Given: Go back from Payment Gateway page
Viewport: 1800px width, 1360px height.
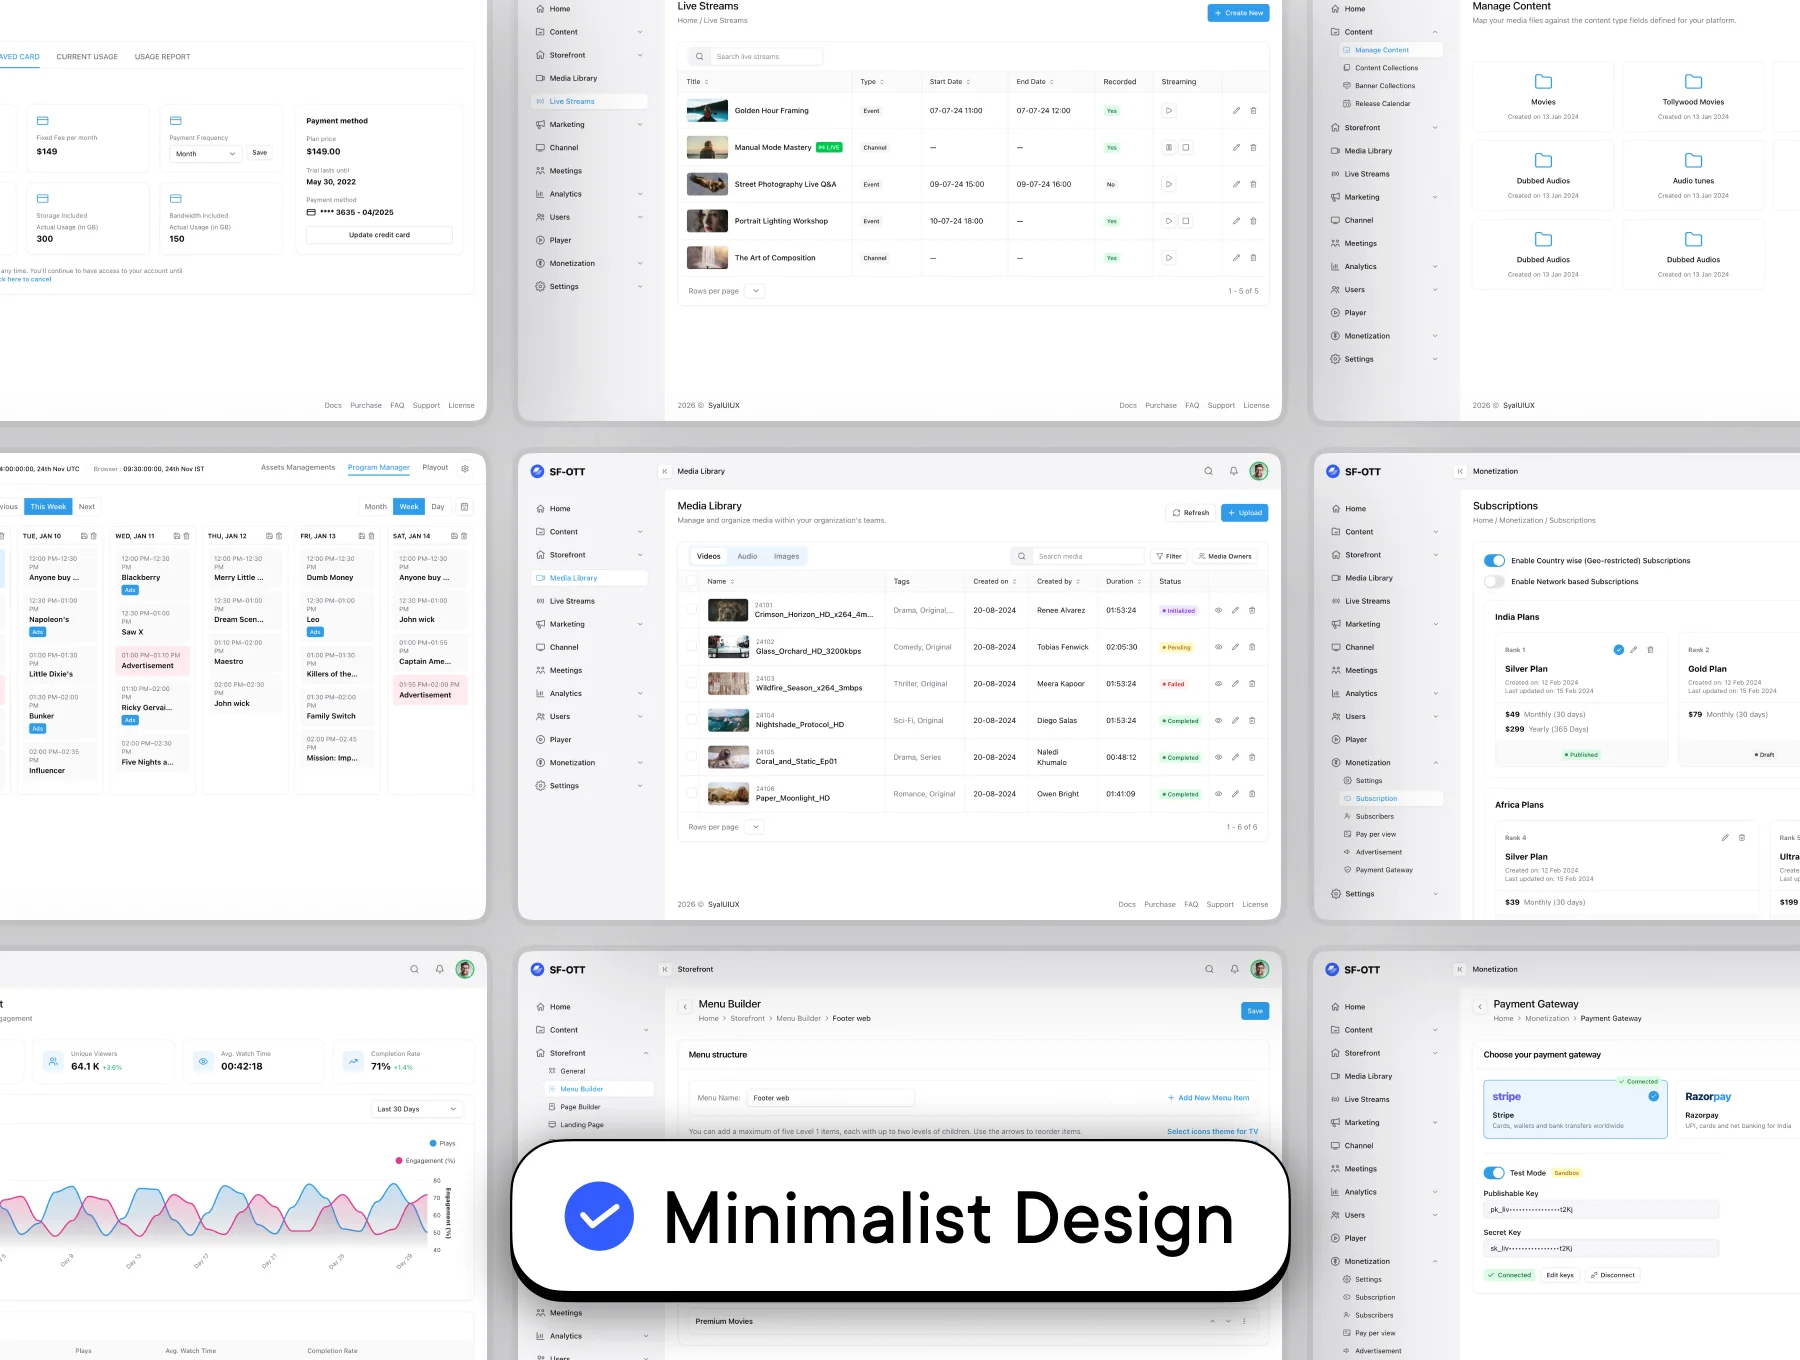Looking at the screenshot, I should [1480, 1007].
